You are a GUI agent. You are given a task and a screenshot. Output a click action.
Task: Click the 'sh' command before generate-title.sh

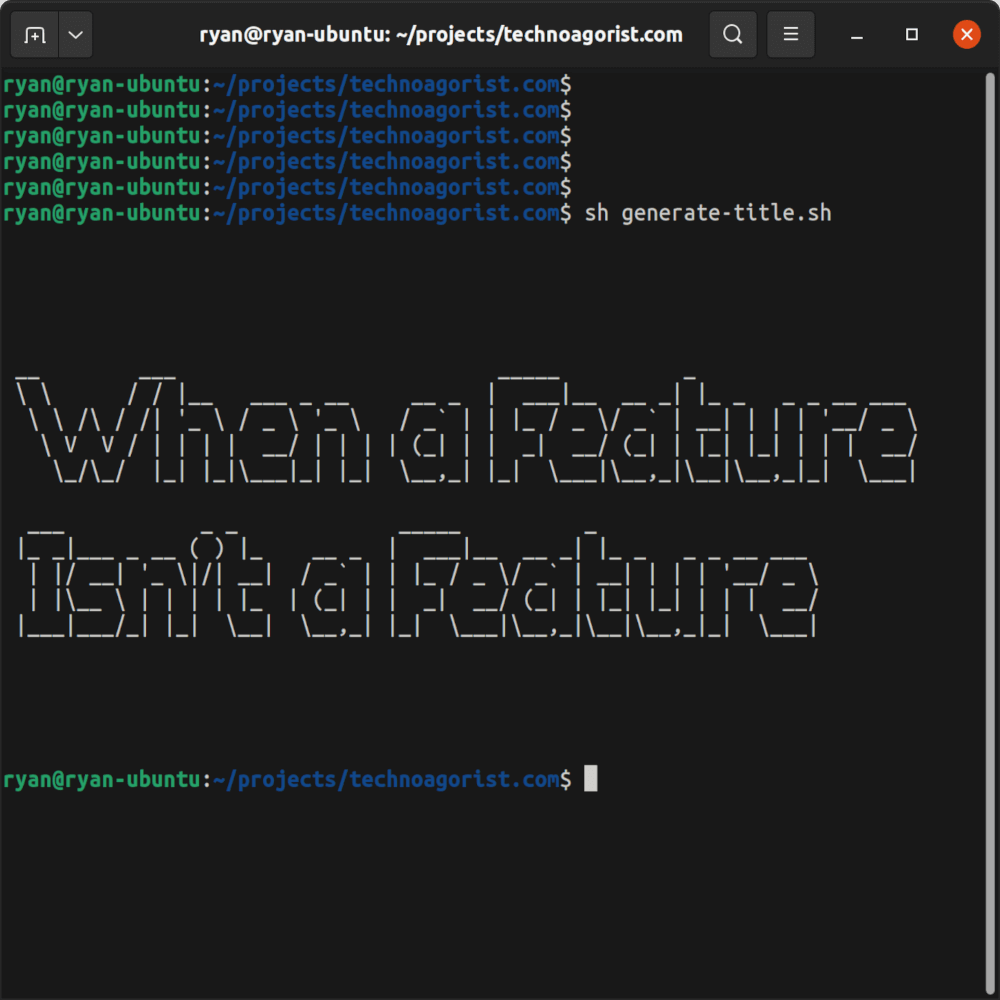(x=597, y=213)
